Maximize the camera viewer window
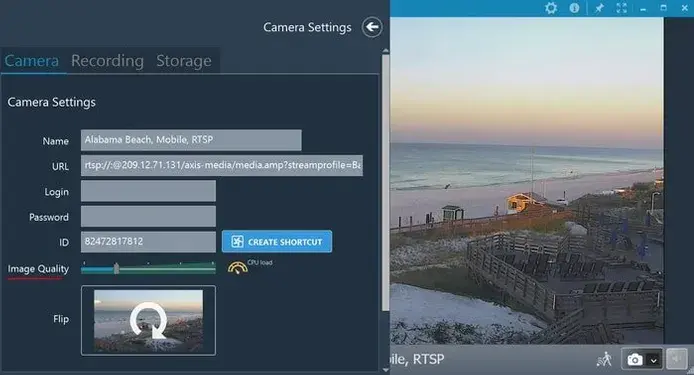This screenshot has width=694, height=375. 663,8
